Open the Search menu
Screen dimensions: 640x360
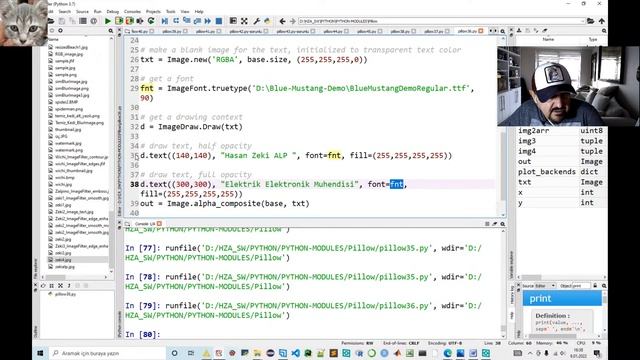[64, 11]
